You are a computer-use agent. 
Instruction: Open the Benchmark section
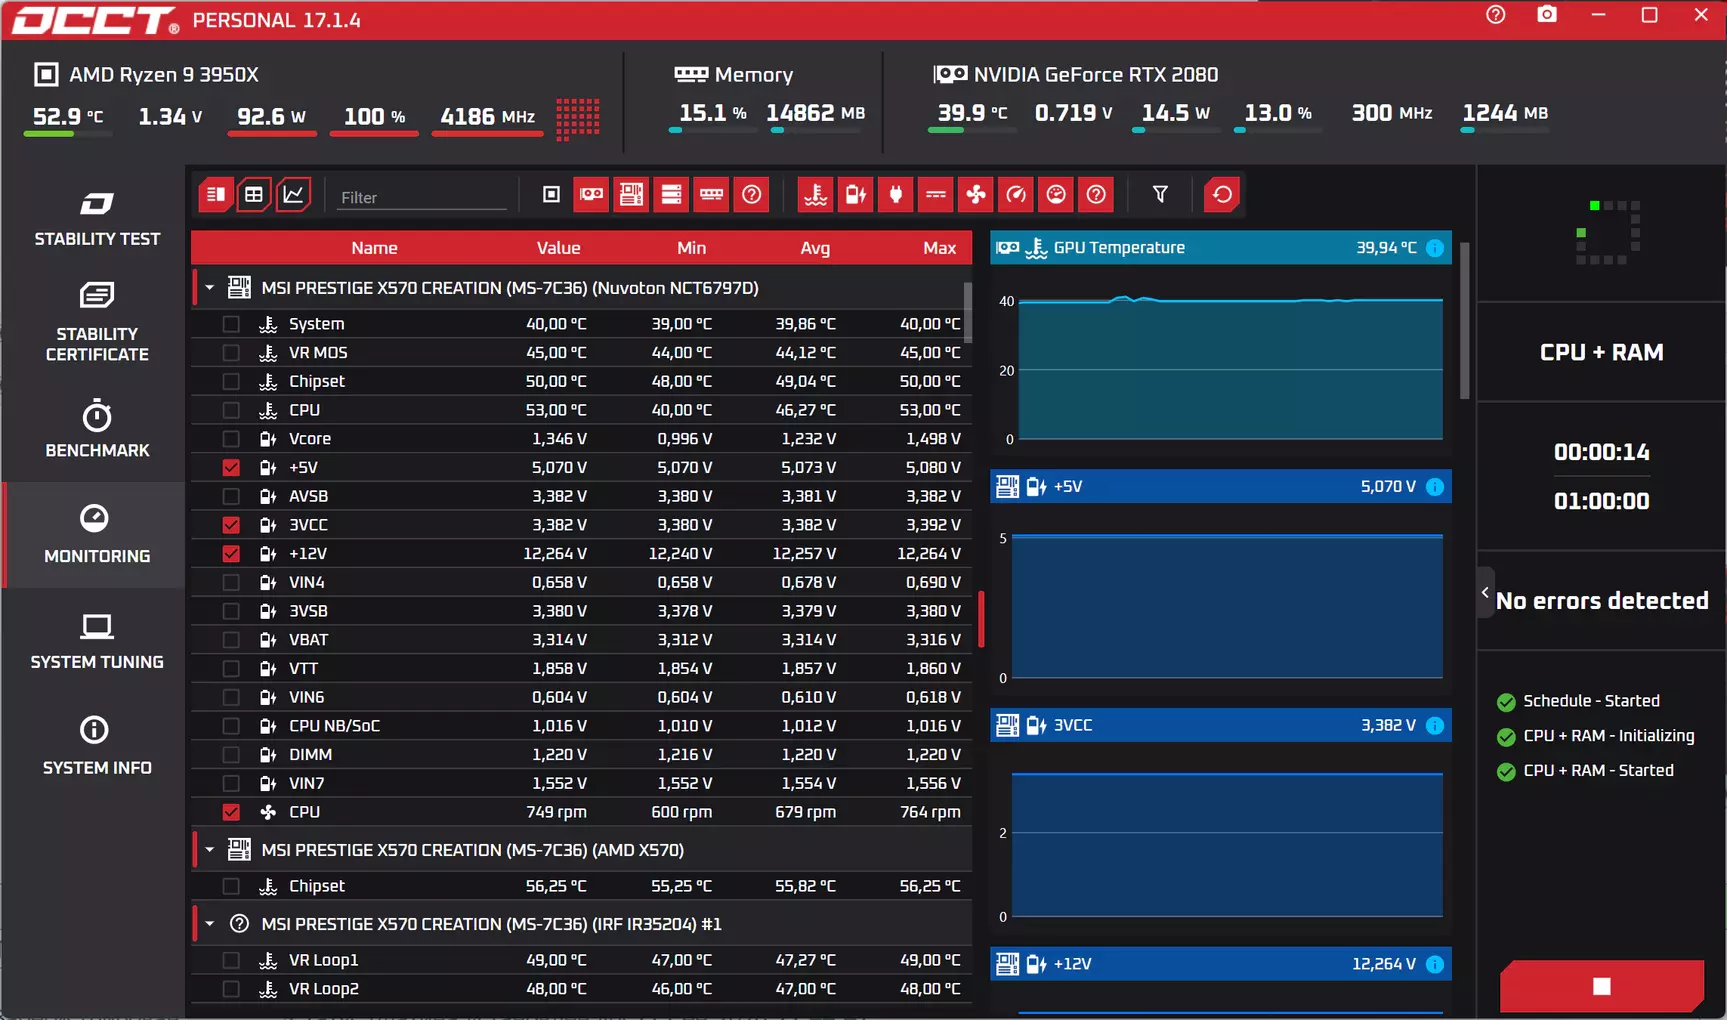[x=97, y=430]
